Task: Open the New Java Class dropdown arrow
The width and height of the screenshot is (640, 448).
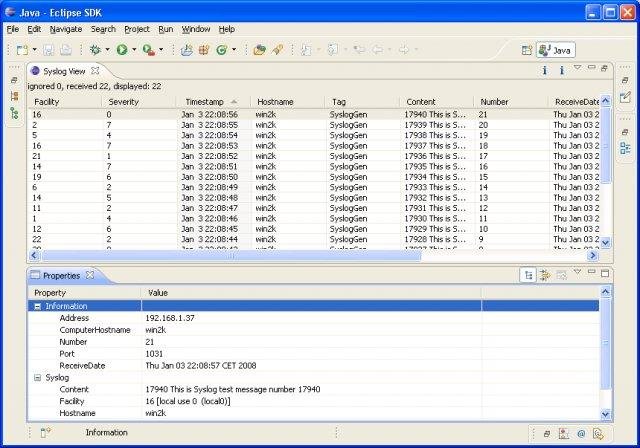Action: tap(234, 50)
